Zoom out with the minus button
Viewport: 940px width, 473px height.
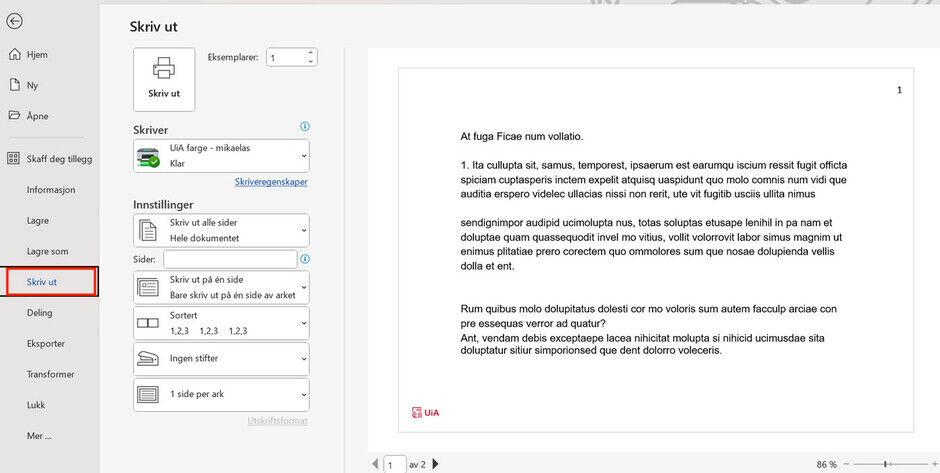pos(846,464)
